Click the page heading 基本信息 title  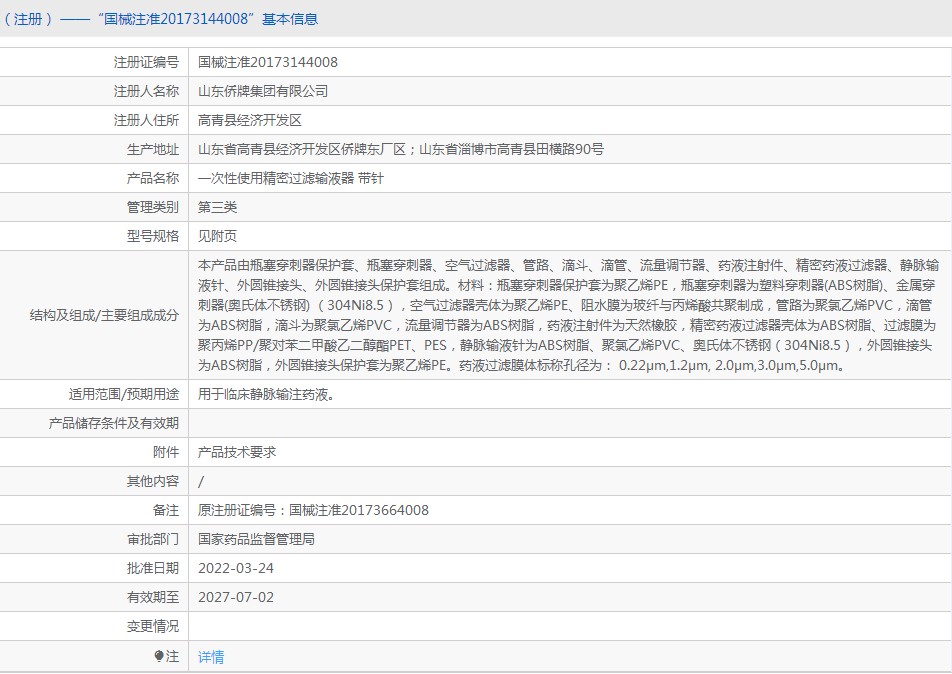pos(290,19)
